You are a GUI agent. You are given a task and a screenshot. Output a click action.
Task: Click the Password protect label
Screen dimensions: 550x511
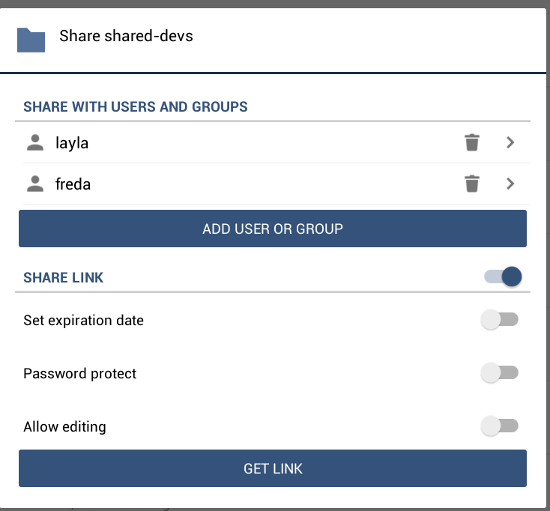pyautogui.click(x=80, y=374)
